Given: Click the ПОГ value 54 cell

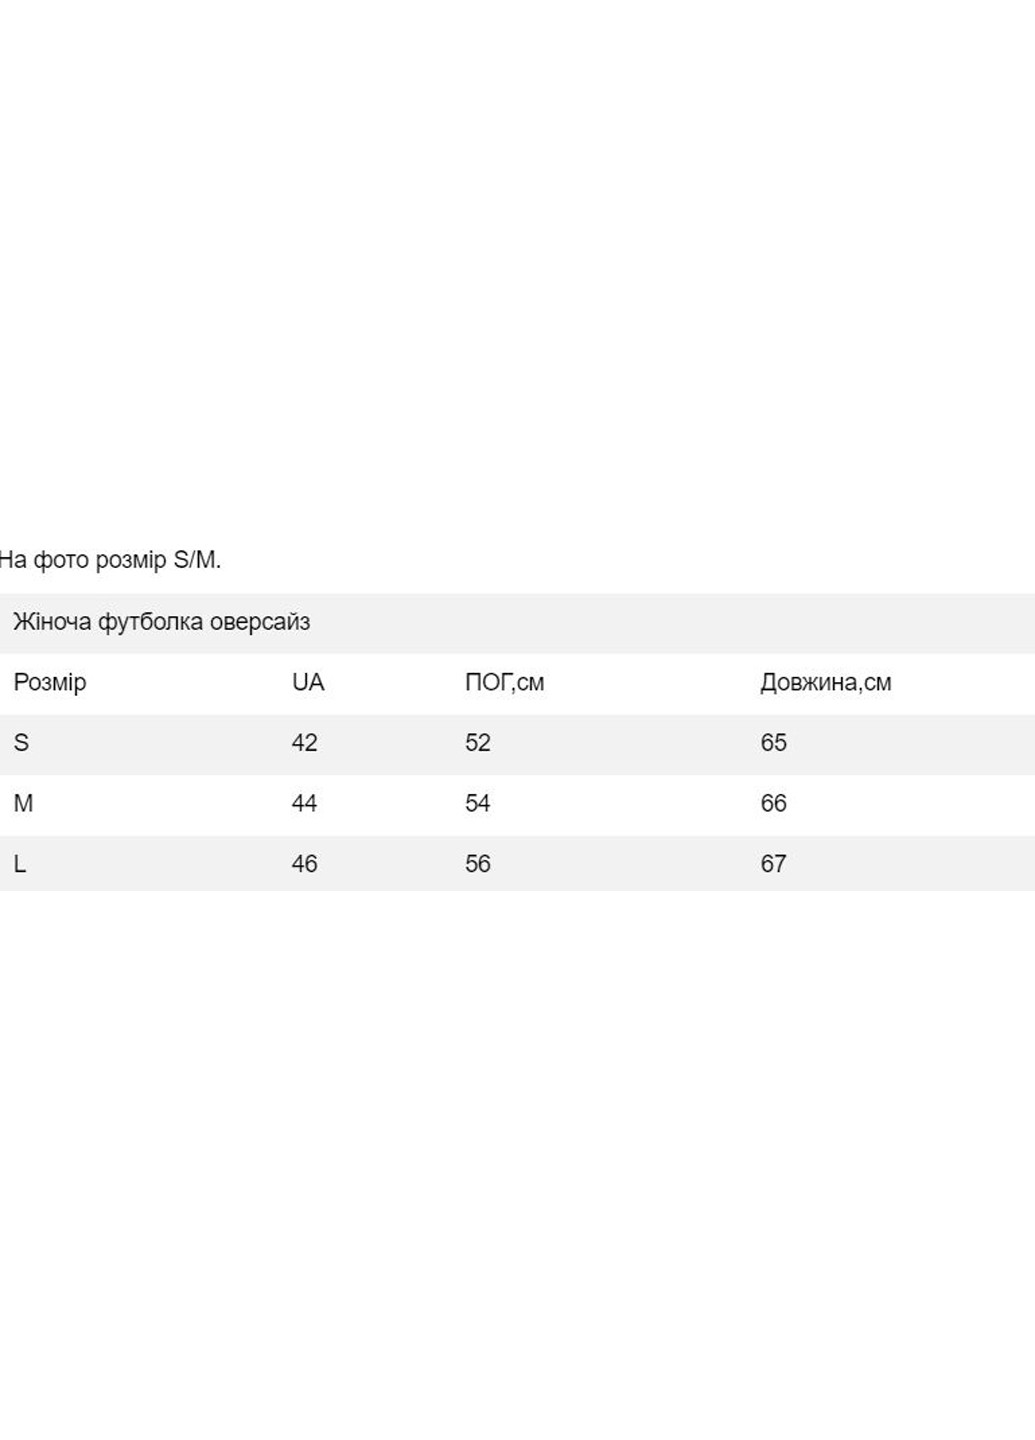Looking at the screenshot, I should pos(478,804).
